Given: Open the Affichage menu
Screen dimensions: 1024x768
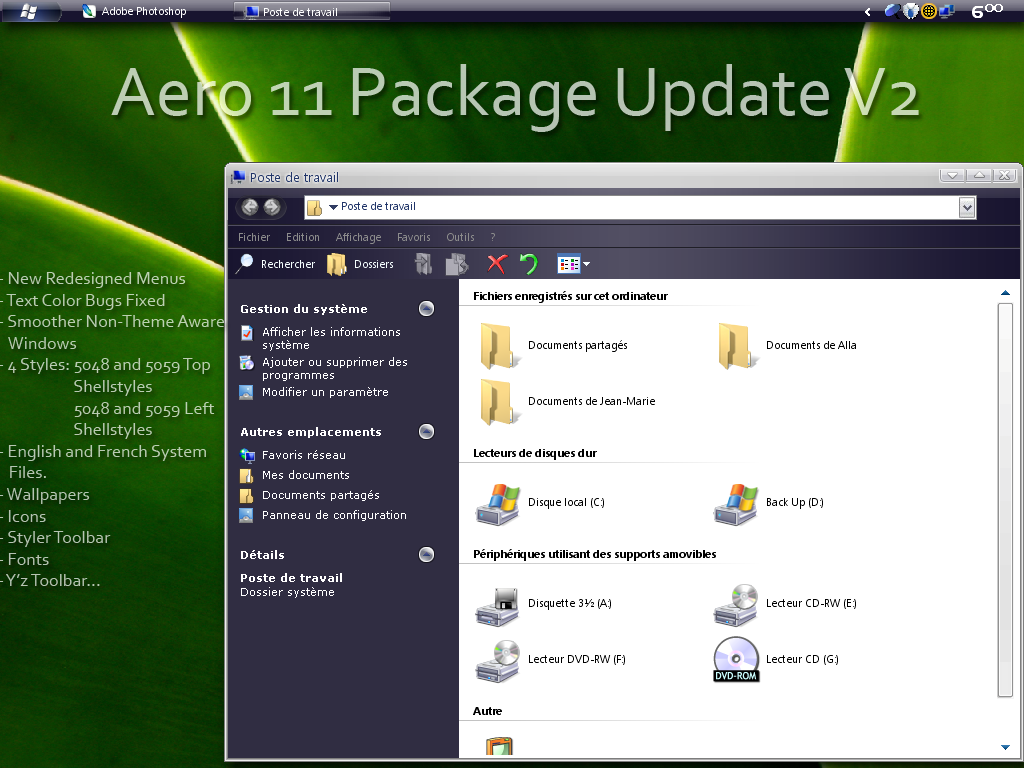Looking at the screenshot, I should [358, 237].
